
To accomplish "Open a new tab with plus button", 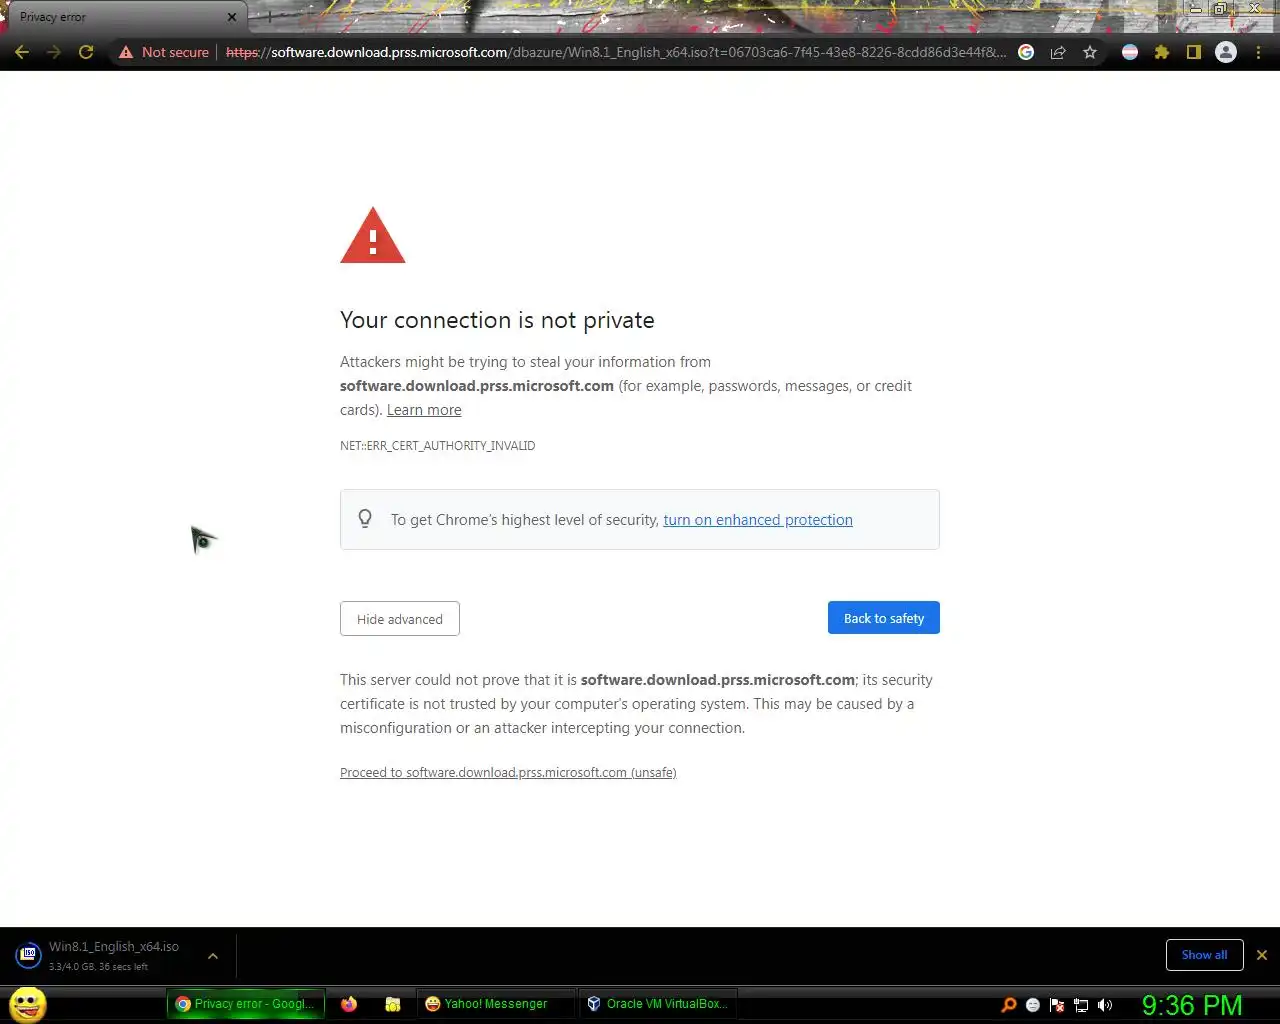I will click(268, 17).
